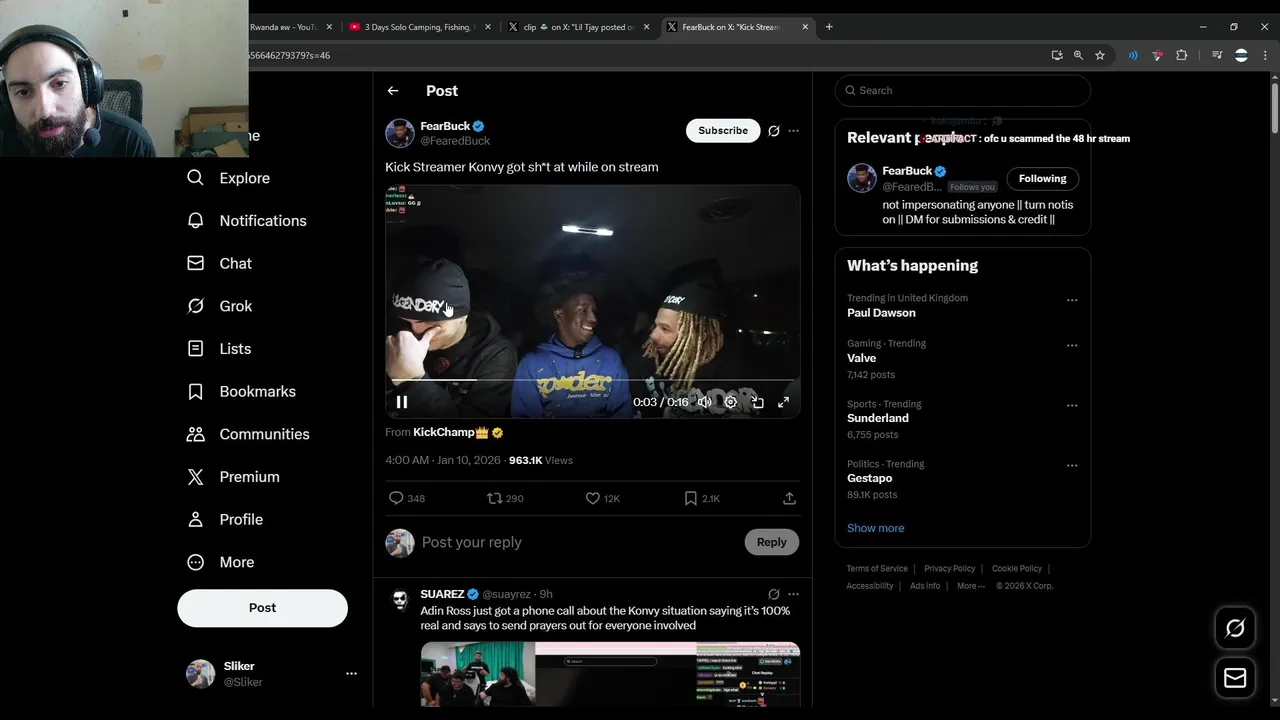Click the X Search box
This screenshot has height=720, width=1280.
[x=962, y=90]
